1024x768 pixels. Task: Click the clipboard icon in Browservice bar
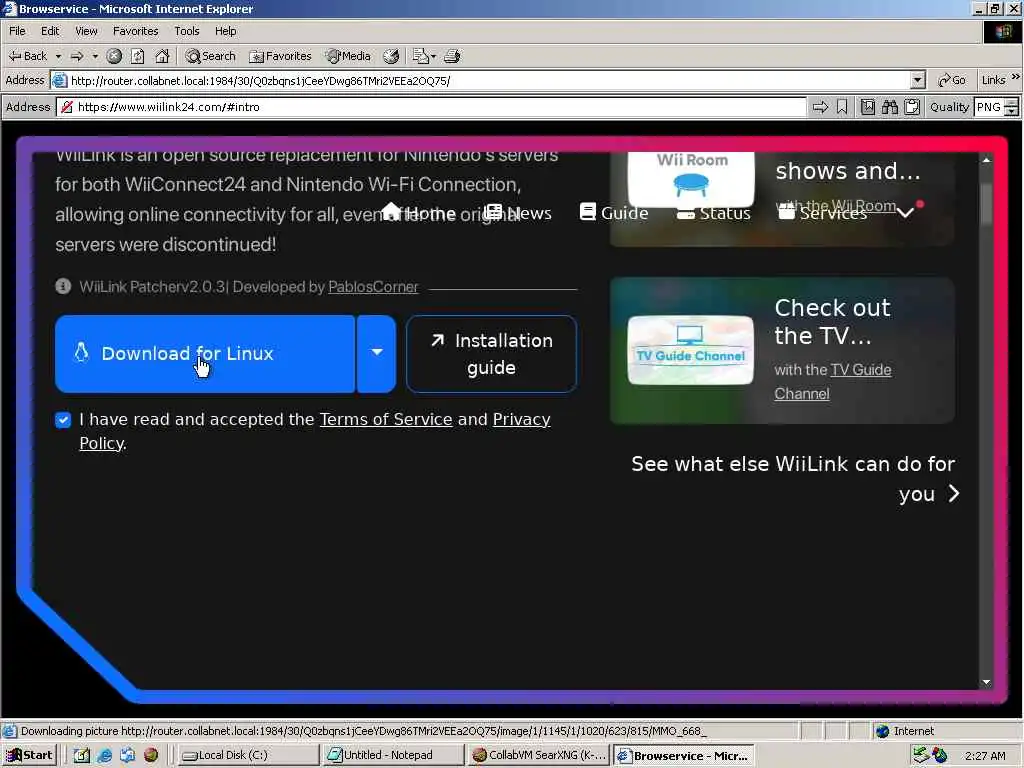[912, 107]
